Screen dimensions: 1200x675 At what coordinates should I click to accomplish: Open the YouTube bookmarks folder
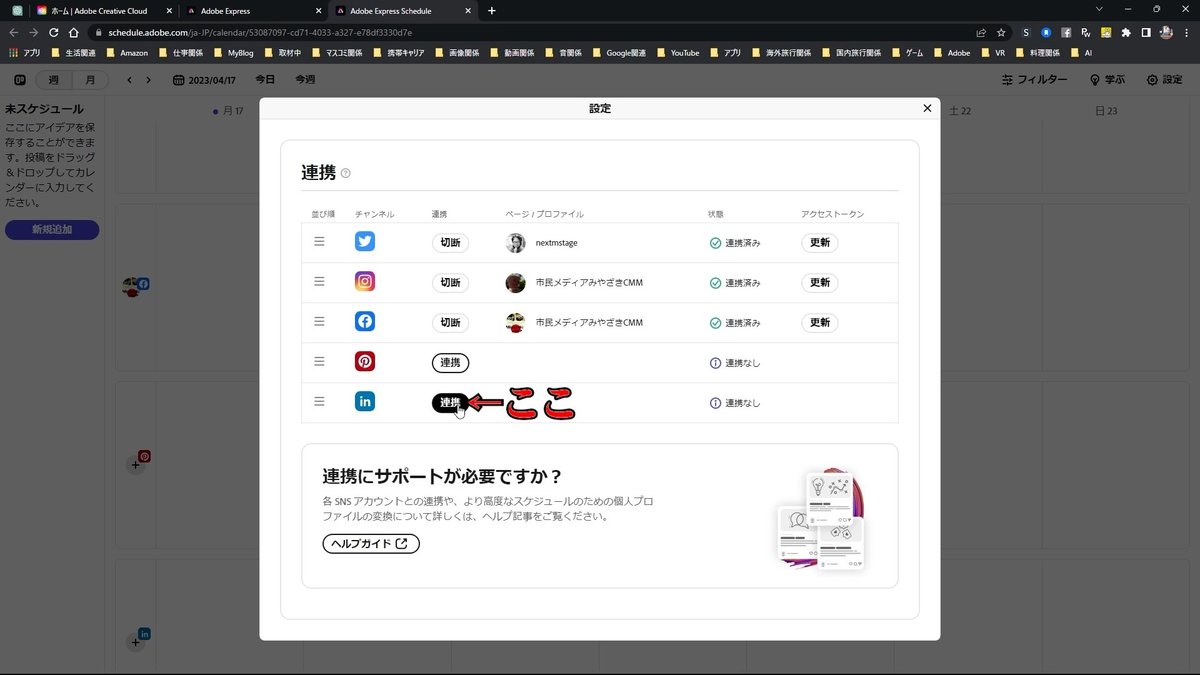(677, 52)
